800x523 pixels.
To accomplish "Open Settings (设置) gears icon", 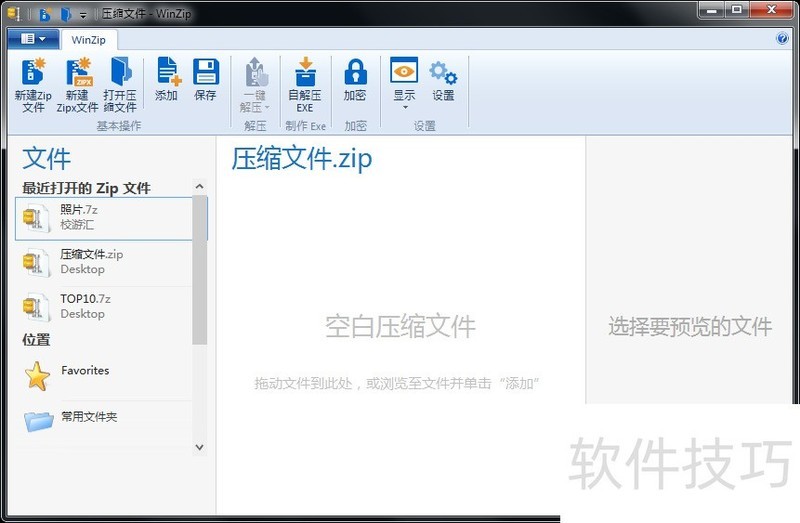I will [x=443, y=72].
